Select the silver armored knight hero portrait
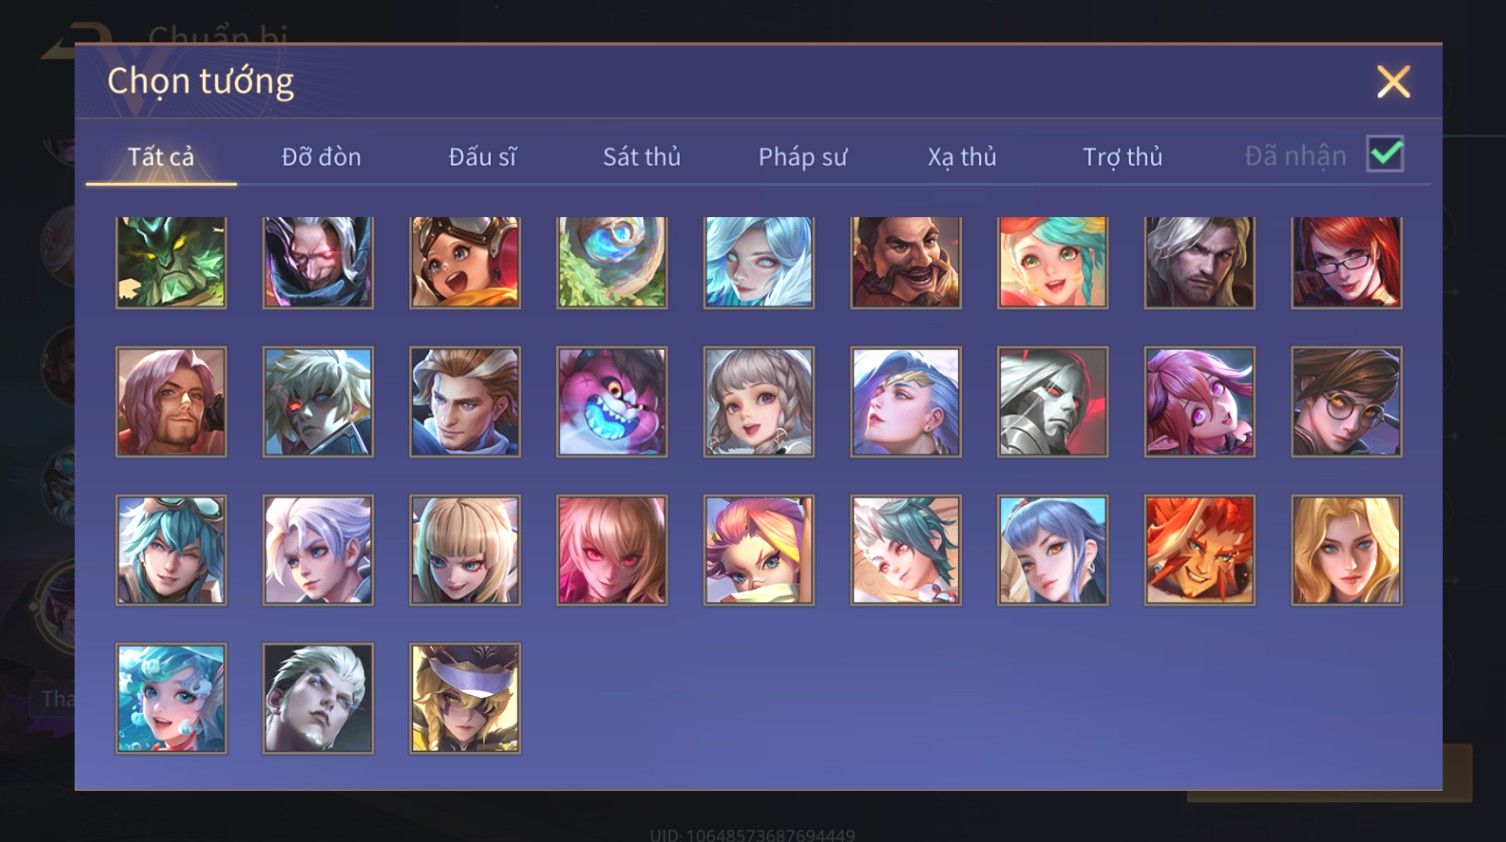Viewport: 1506px width, 842px height. (x=1052, y=402)
